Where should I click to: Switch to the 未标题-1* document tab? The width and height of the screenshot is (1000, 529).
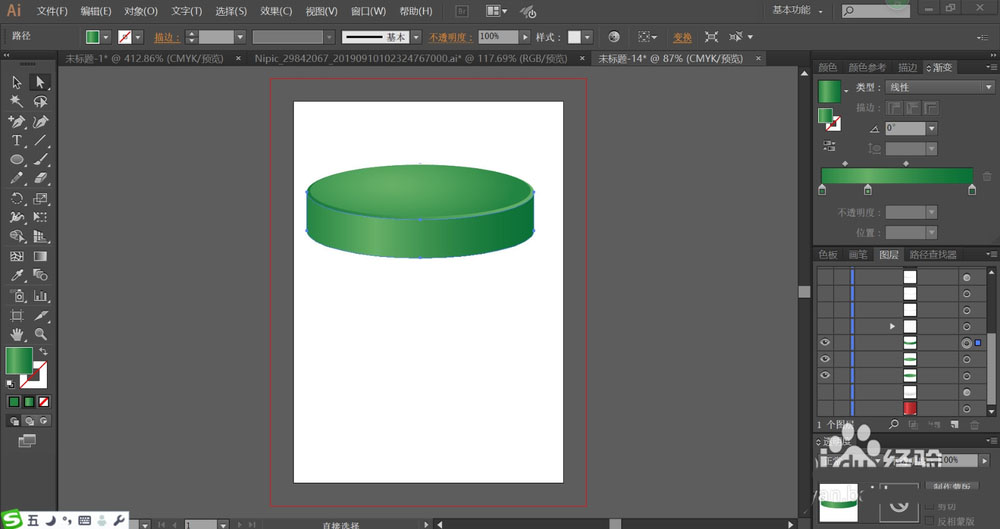[144, 58]
